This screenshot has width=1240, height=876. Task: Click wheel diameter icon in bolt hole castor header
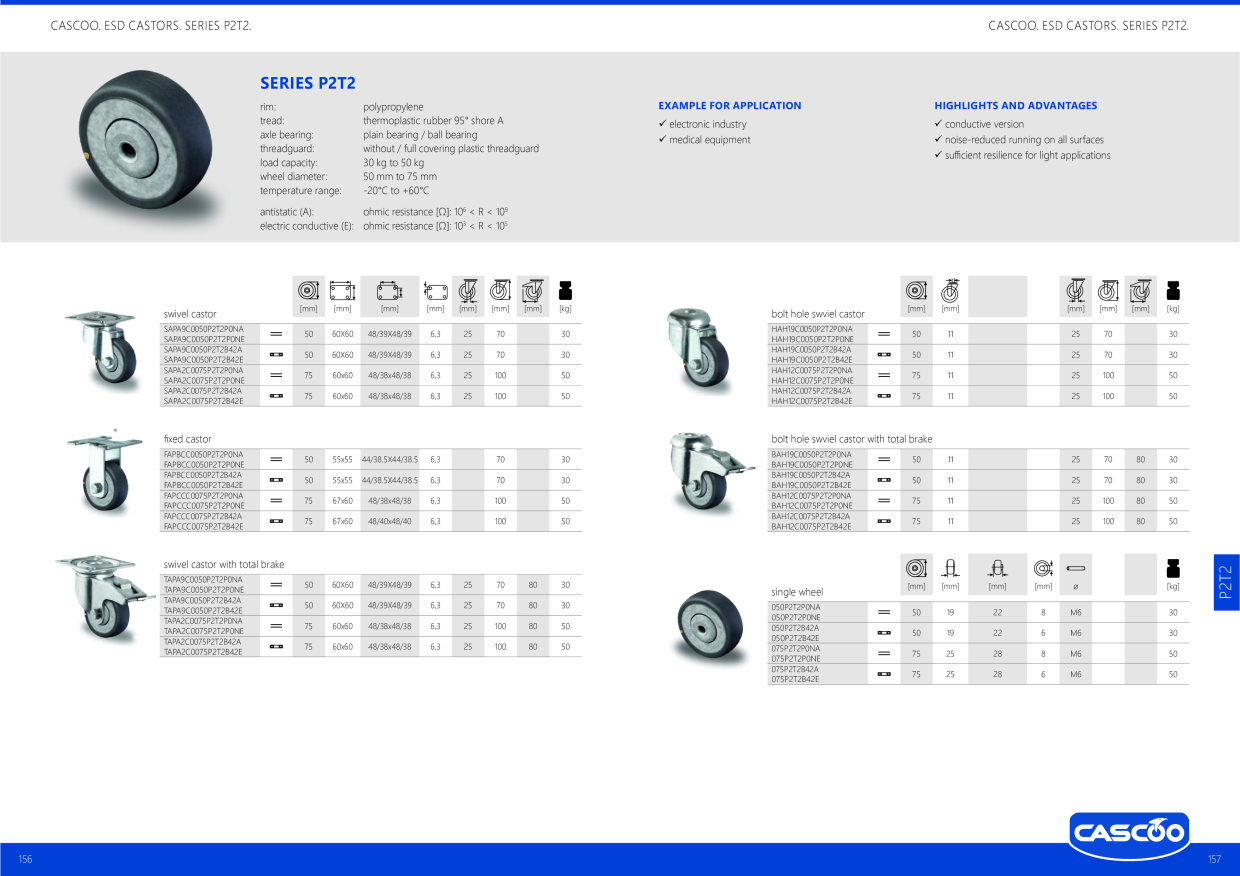916,290
